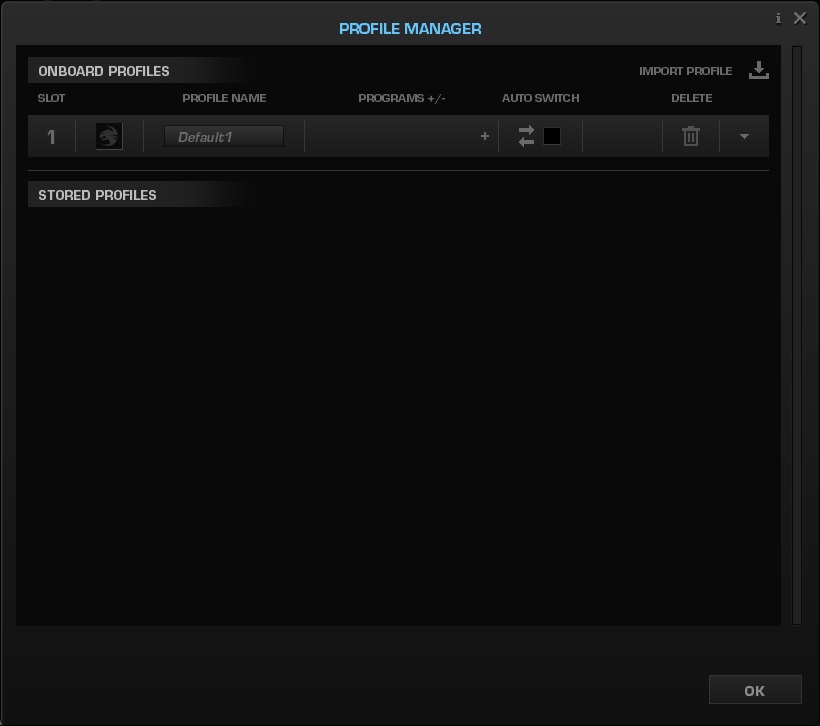Click the PROGRAMS +/- column header
Screen dimensions: 820x726
coord(402,98)
